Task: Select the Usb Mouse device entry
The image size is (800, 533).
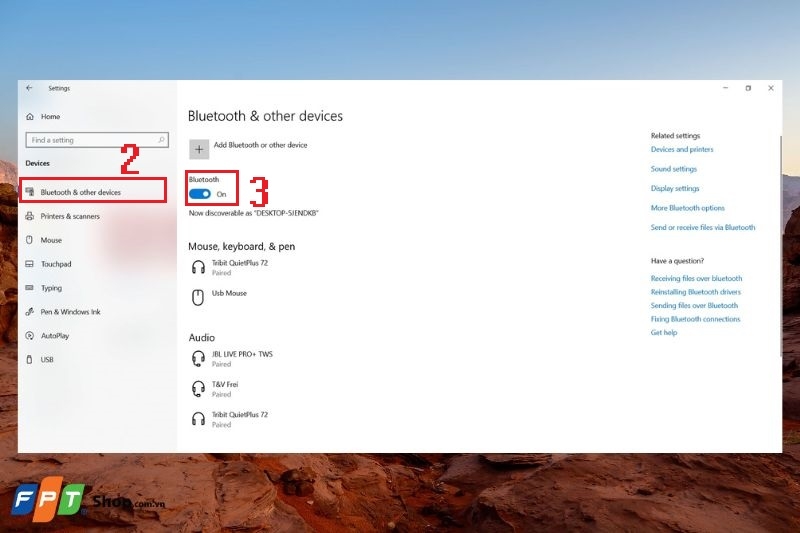Action: pos(229,293)
